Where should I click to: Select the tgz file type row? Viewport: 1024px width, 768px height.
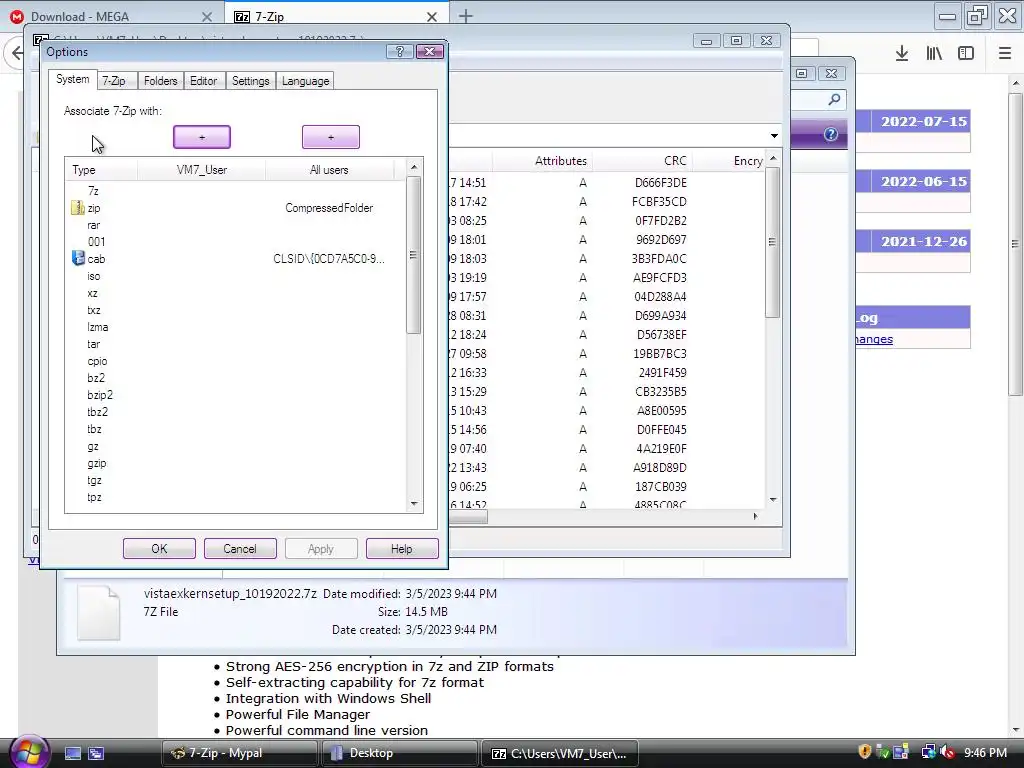point(235,480)
